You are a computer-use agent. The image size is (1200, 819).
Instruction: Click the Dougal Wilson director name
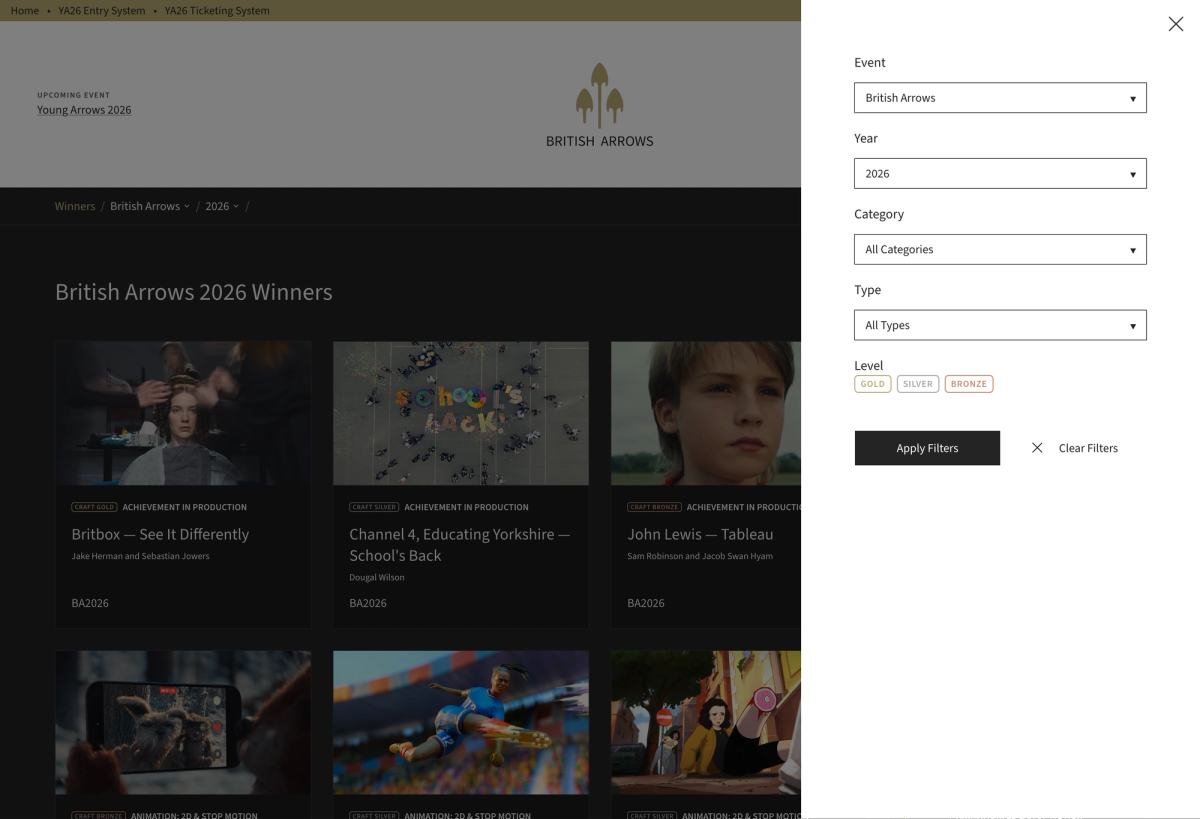coord(377,577)
